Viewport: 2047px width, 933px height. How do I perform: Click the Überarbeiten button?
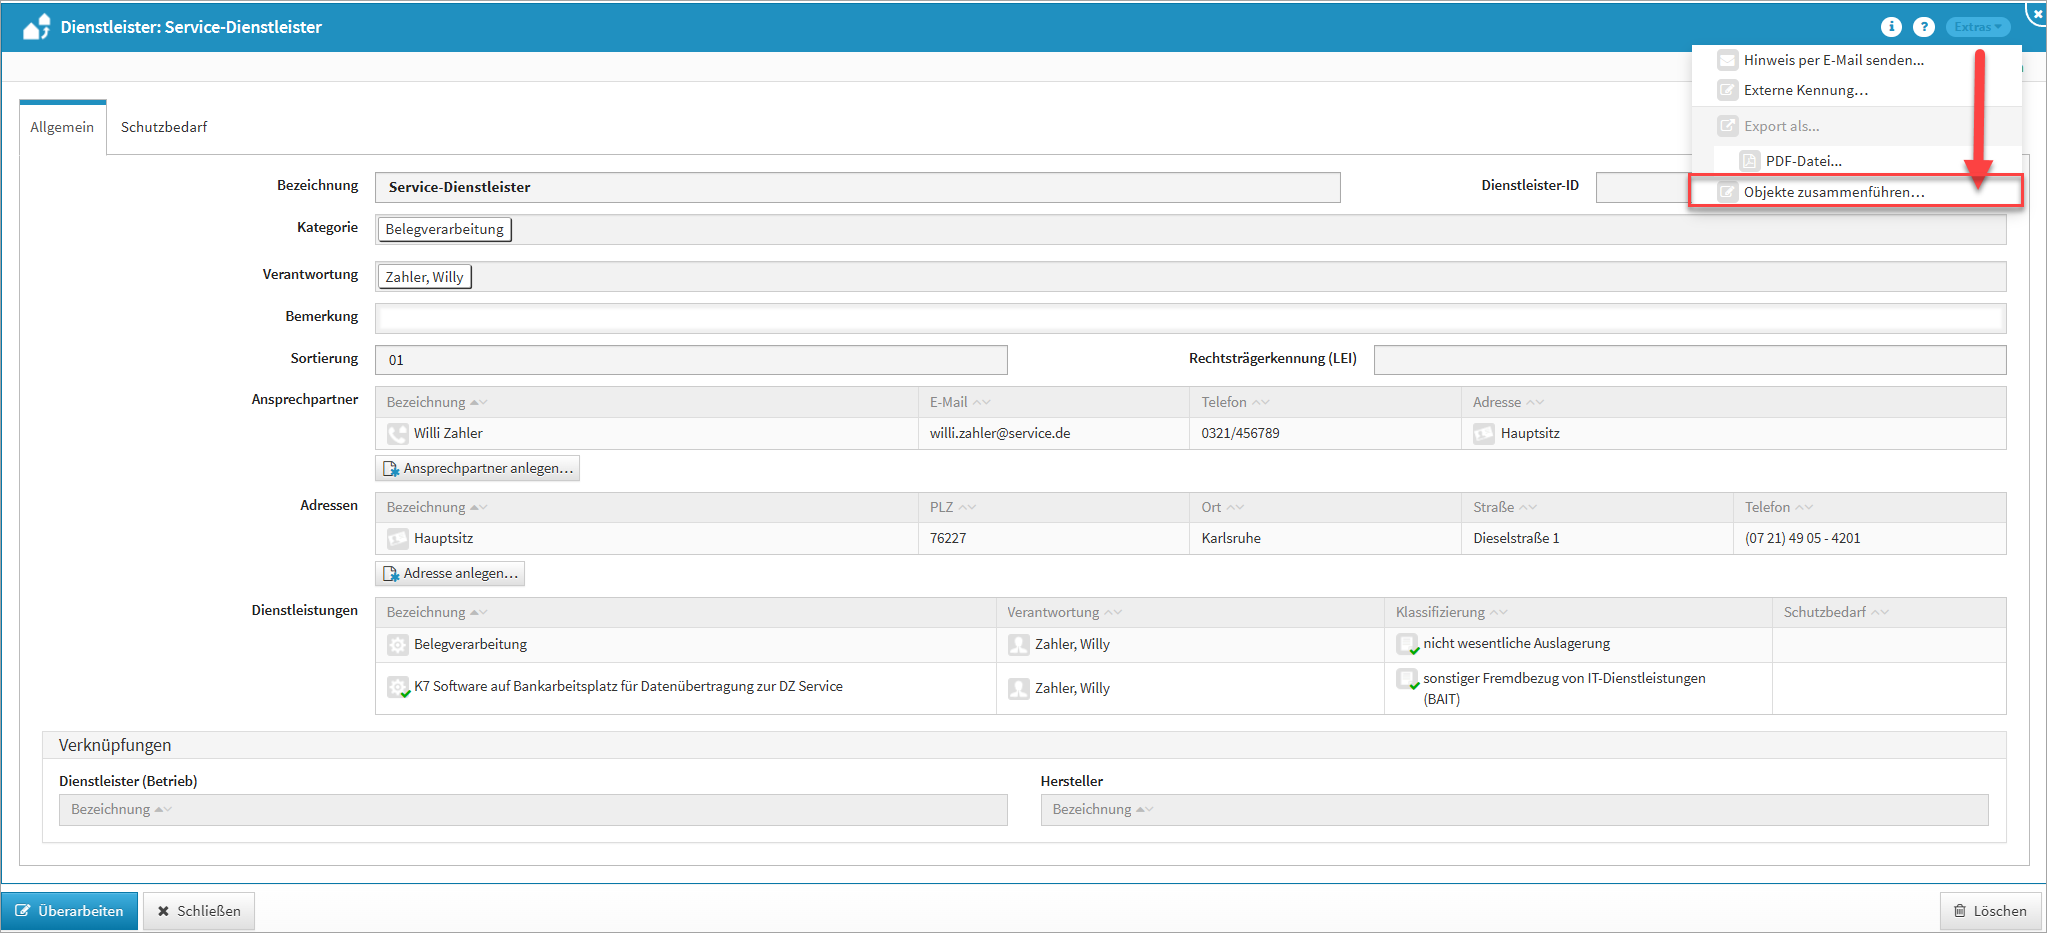70,911
